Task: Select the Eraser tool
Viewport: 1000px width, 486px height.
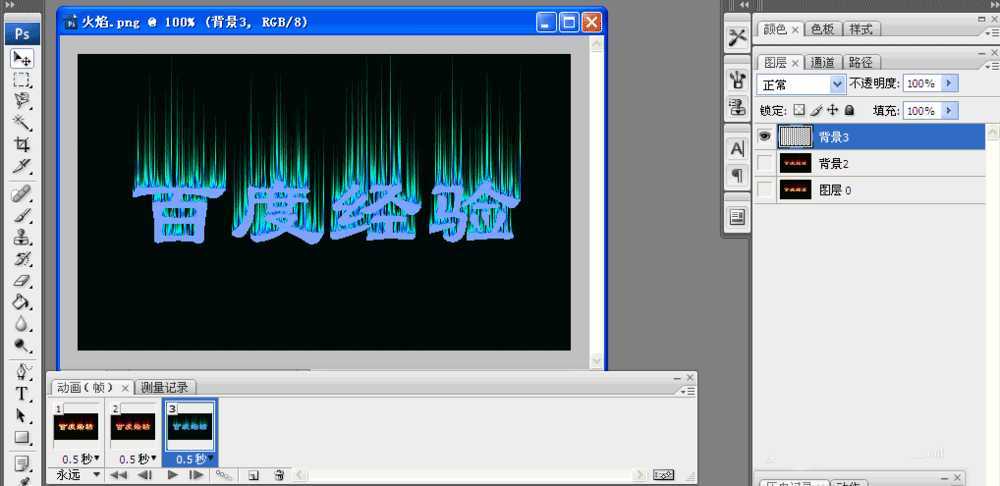Action: (x=22, y=281)
